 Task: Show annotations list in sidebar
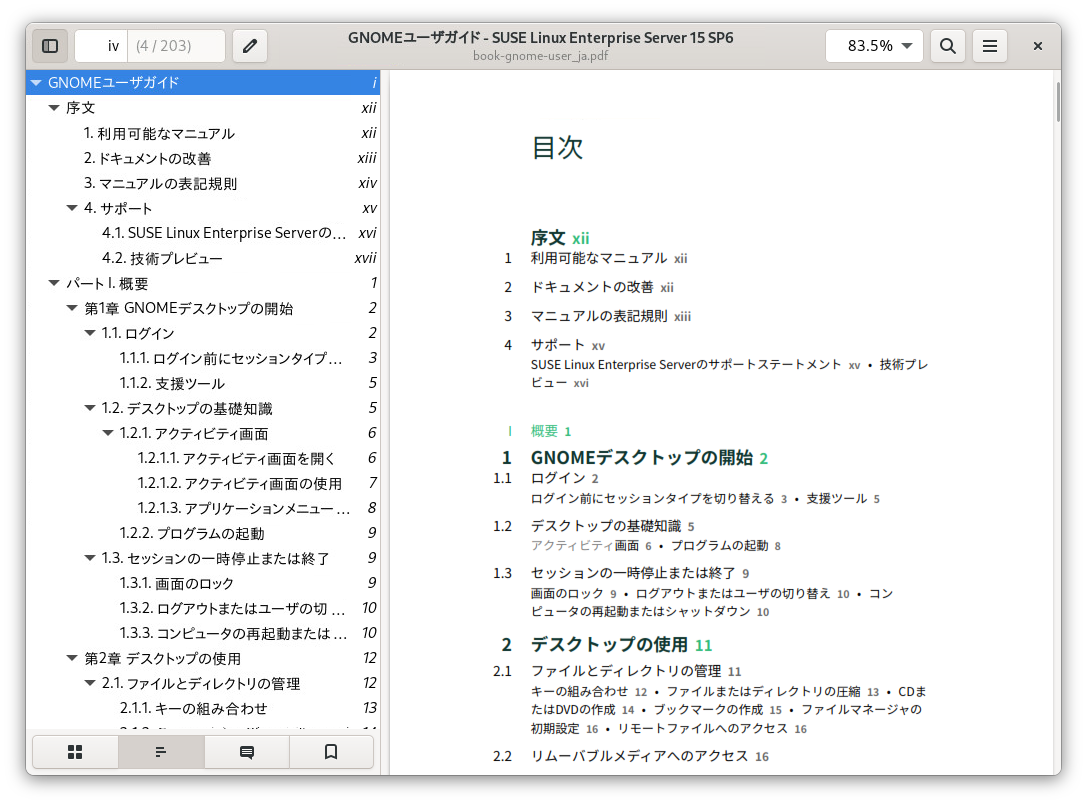coord(247,752)
